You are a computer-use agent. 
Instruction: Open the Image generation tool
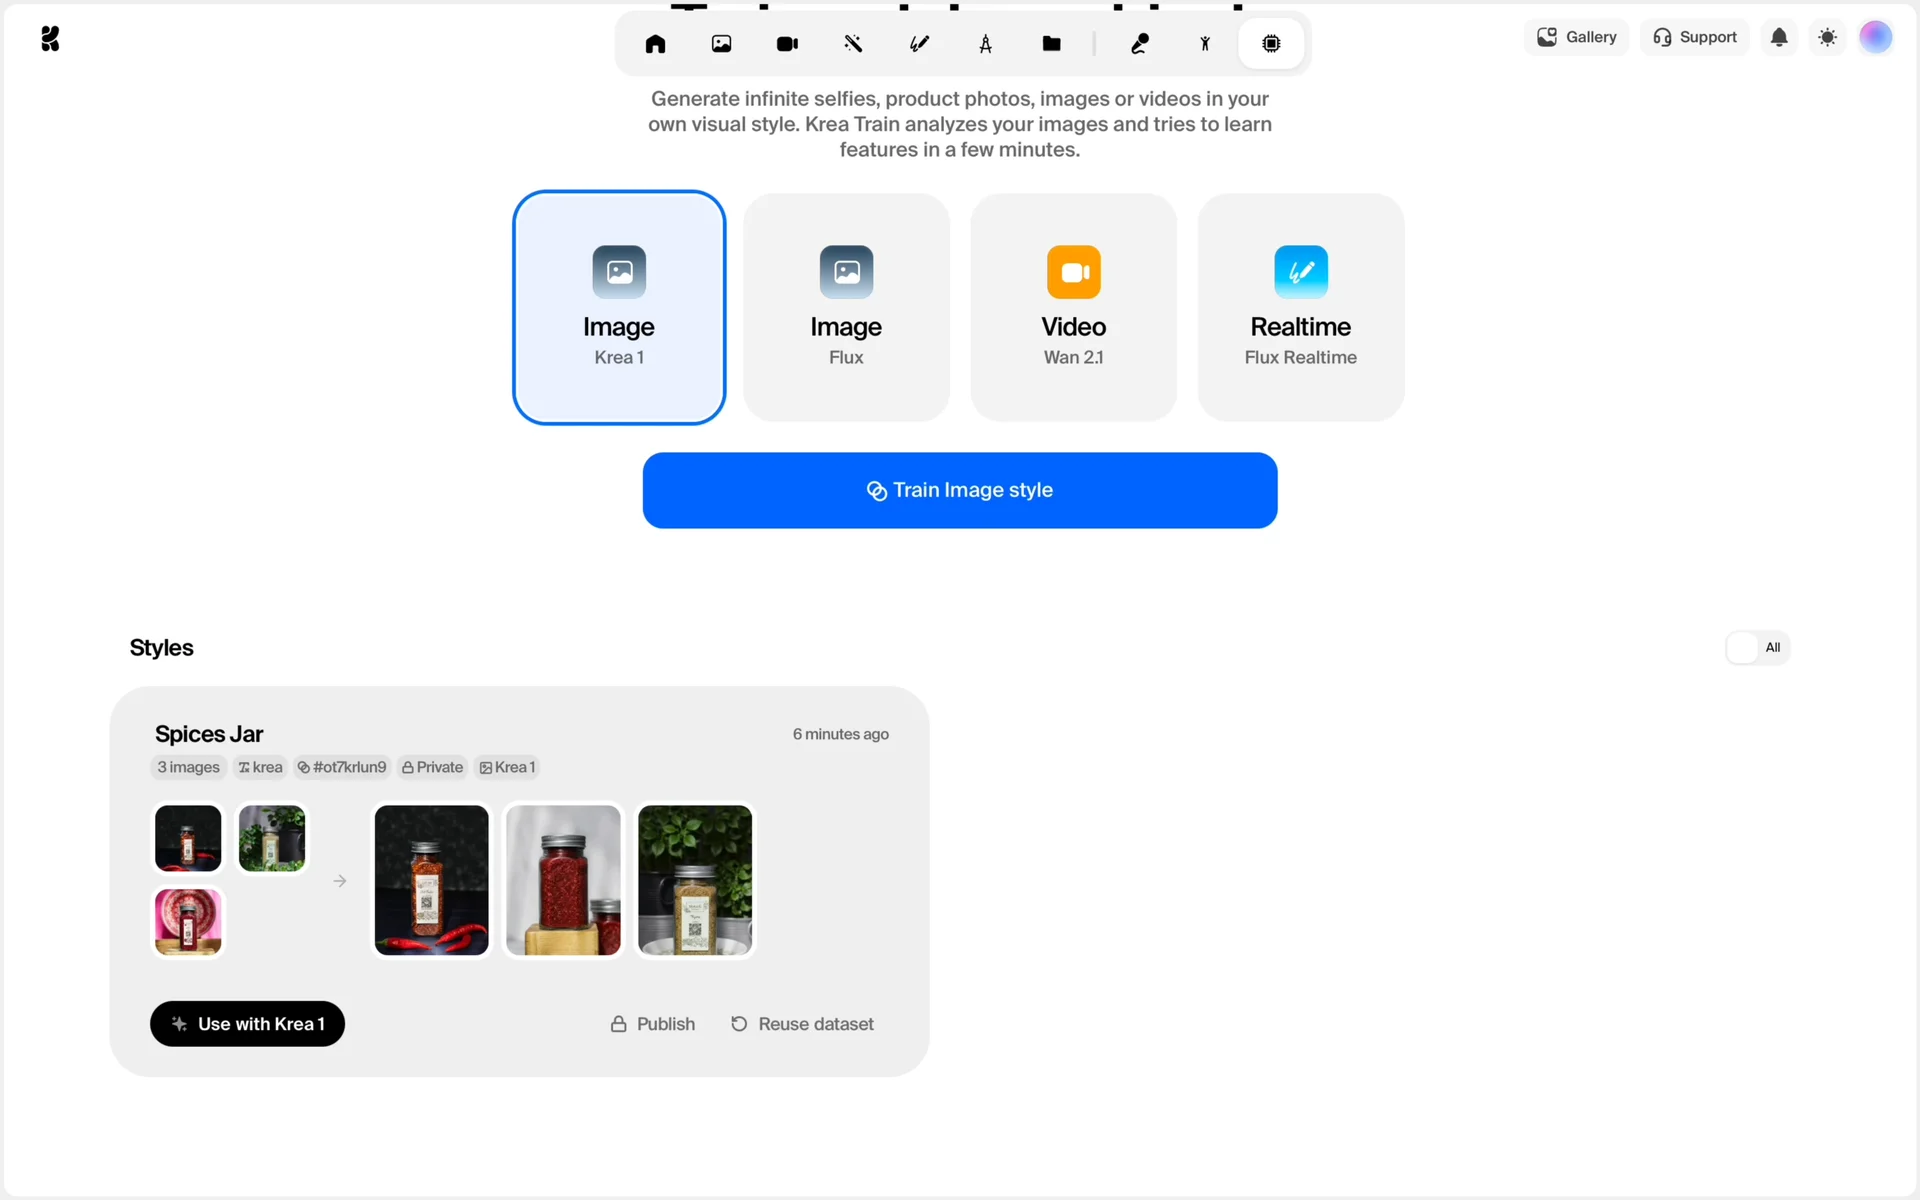721,44
